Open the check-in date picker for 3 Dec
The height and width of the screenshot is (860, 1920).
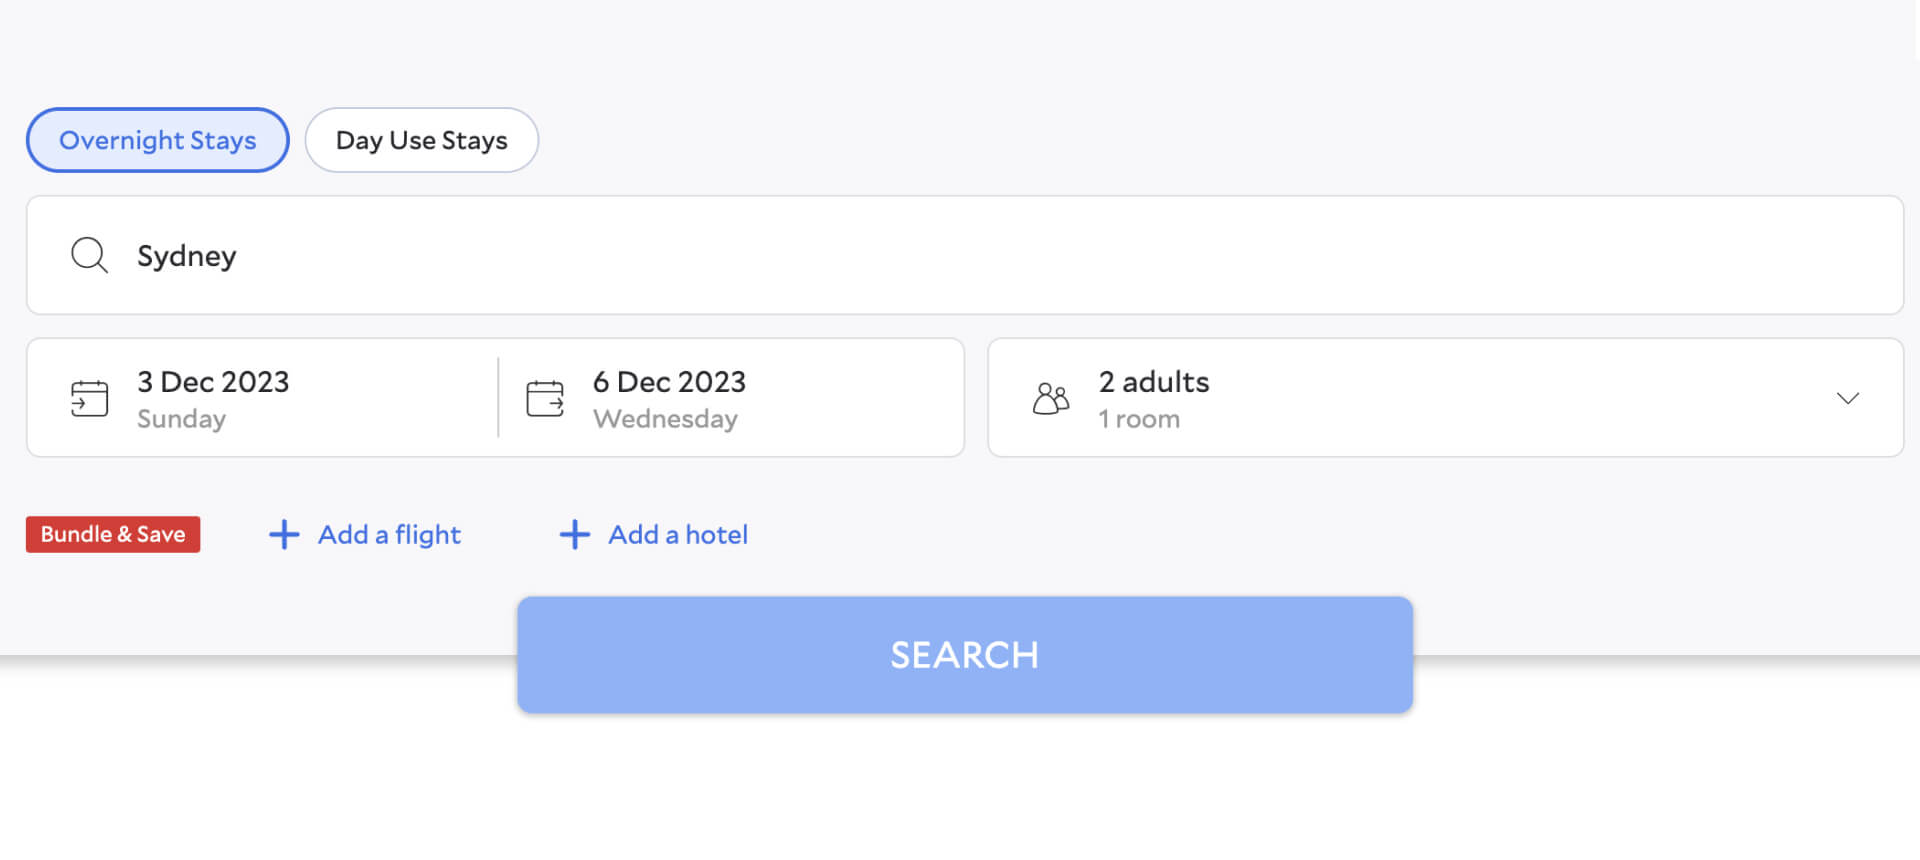click(x=213, y=381)
